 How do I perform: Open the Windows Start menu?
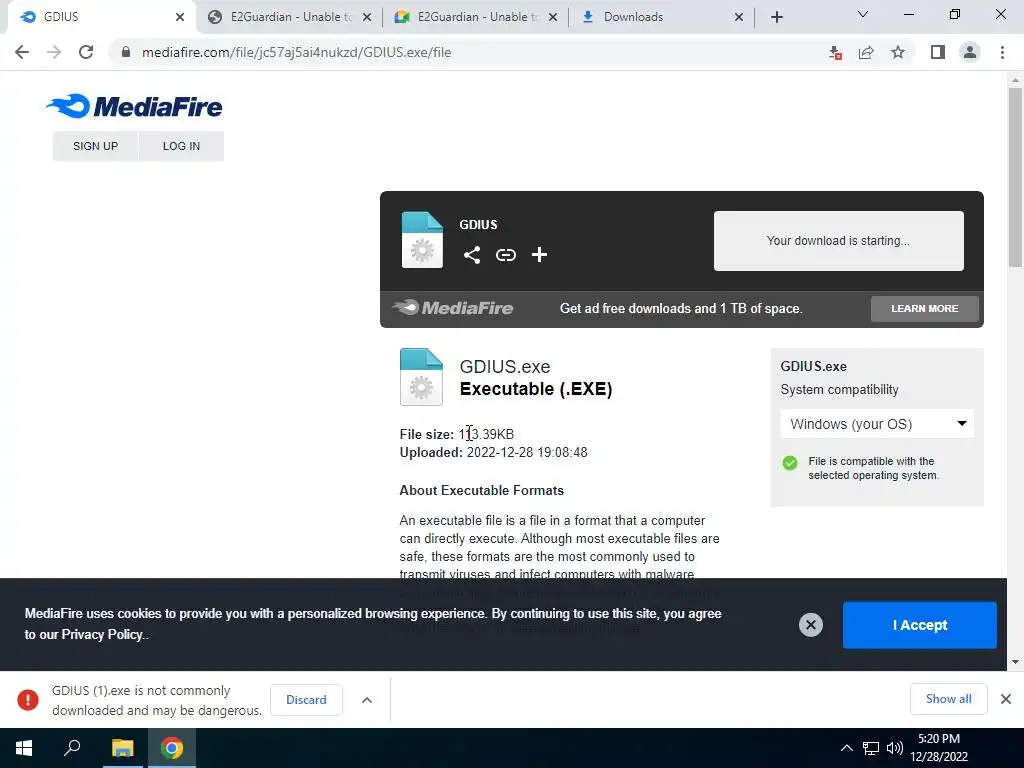pos(24,748)
